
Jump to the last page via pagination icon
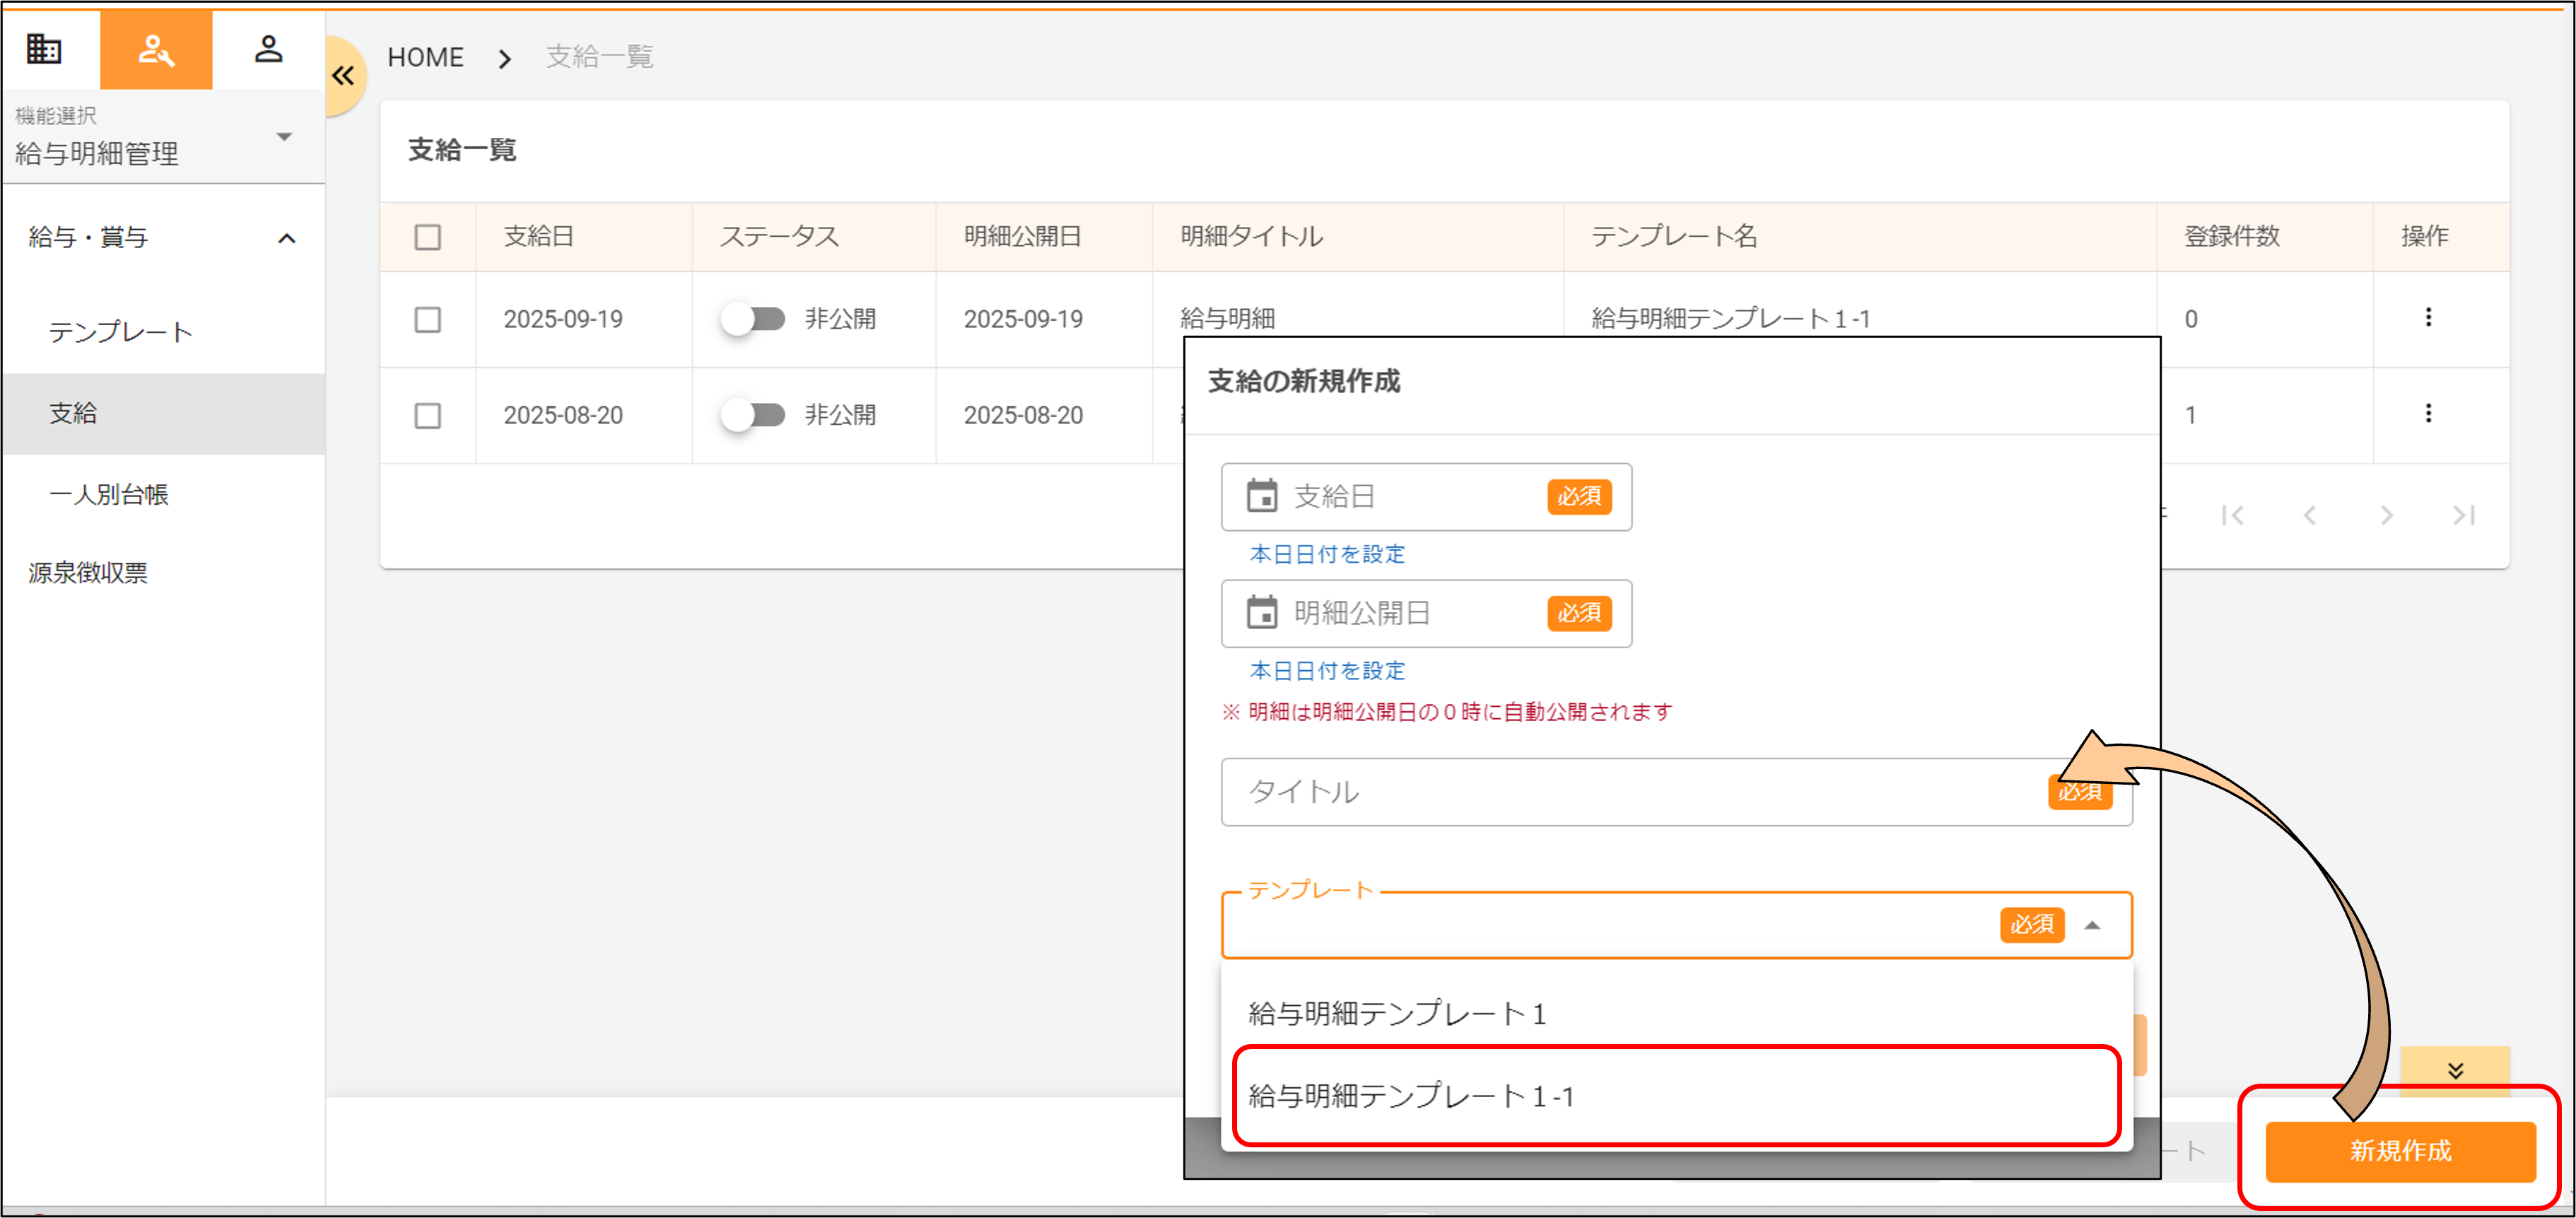2463,515
